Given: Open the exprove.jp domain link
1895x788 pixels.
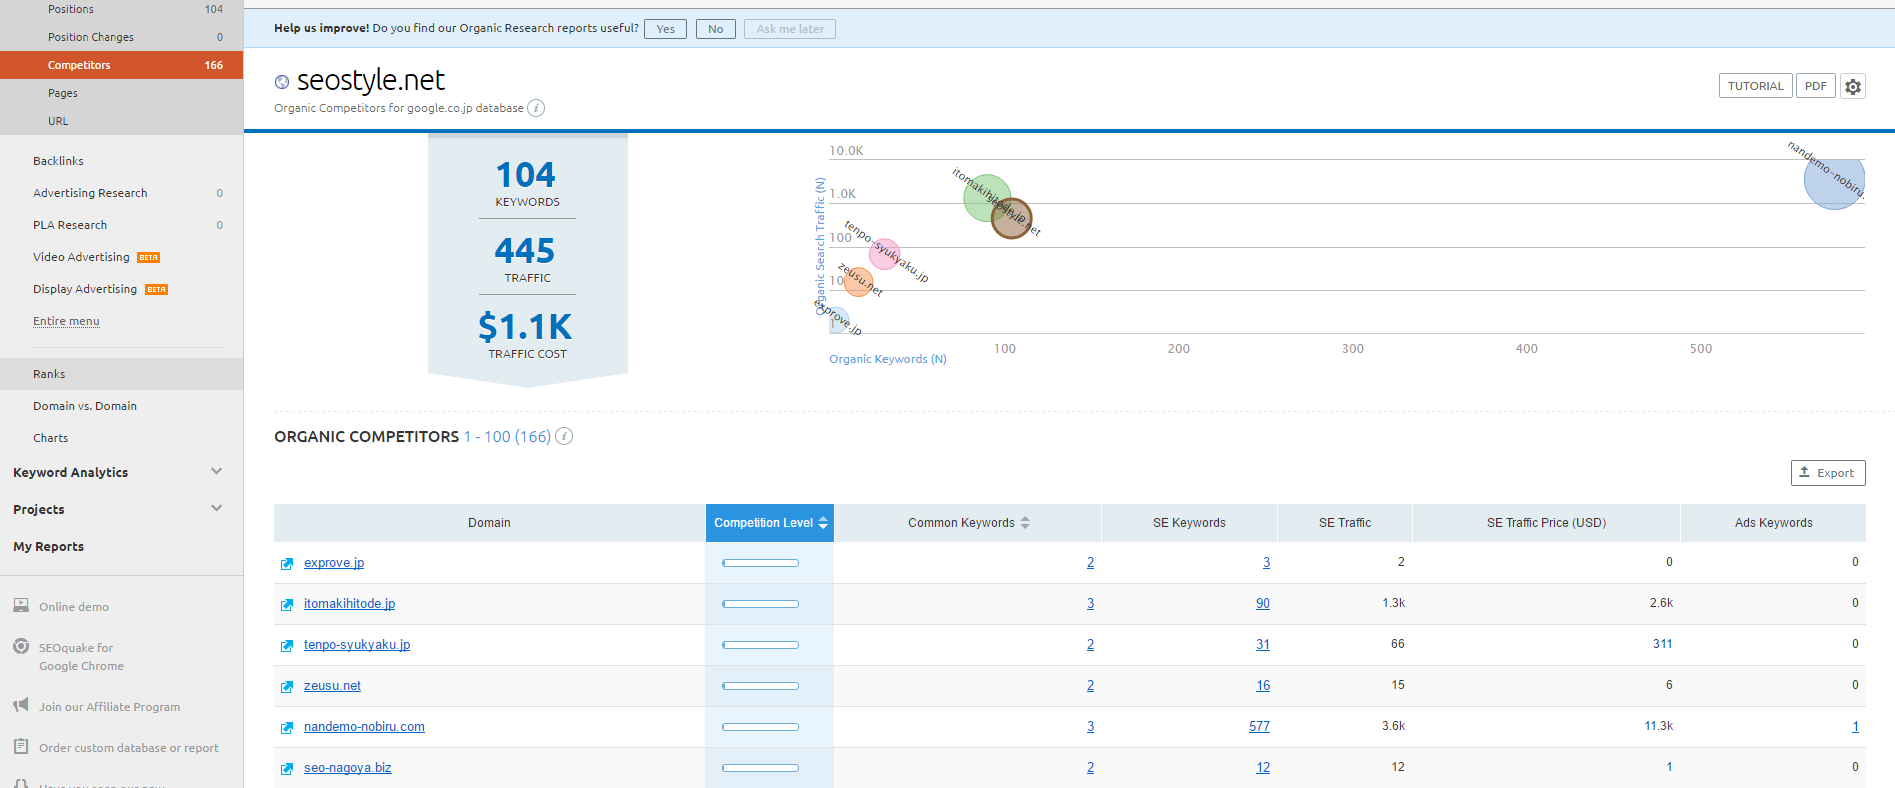Looking at the screenshot, I should (x=334, y=563).
